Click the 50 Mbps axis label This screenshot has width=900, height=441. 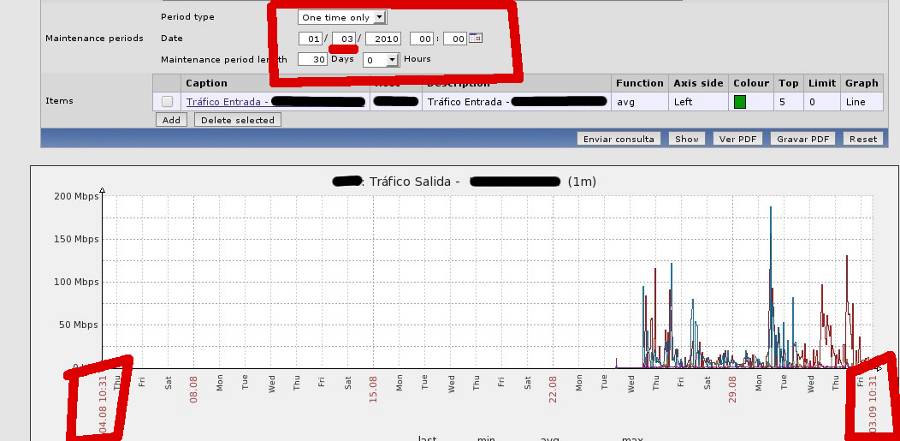point(79,325)
